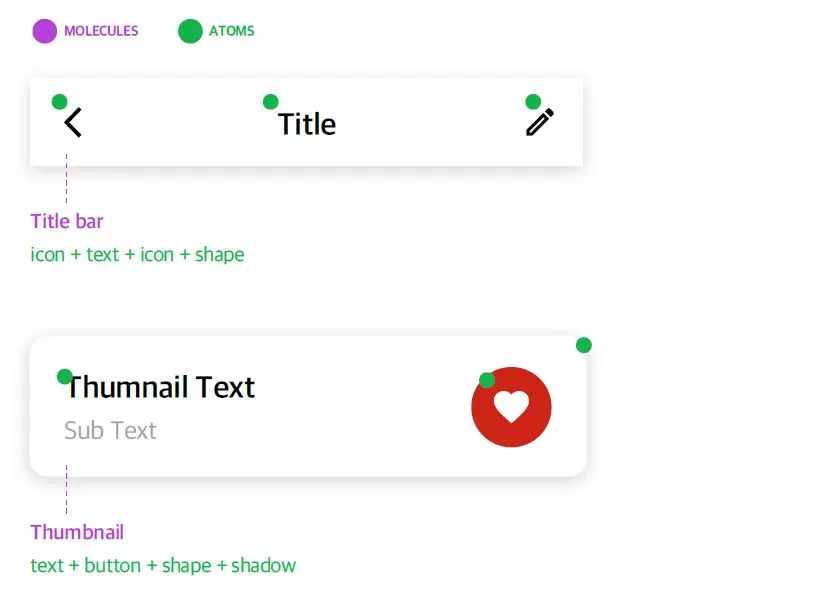This screenshot has height=601, width=821.
Task: Click the ATOMS legend label
Action: (x=231, y=31)
